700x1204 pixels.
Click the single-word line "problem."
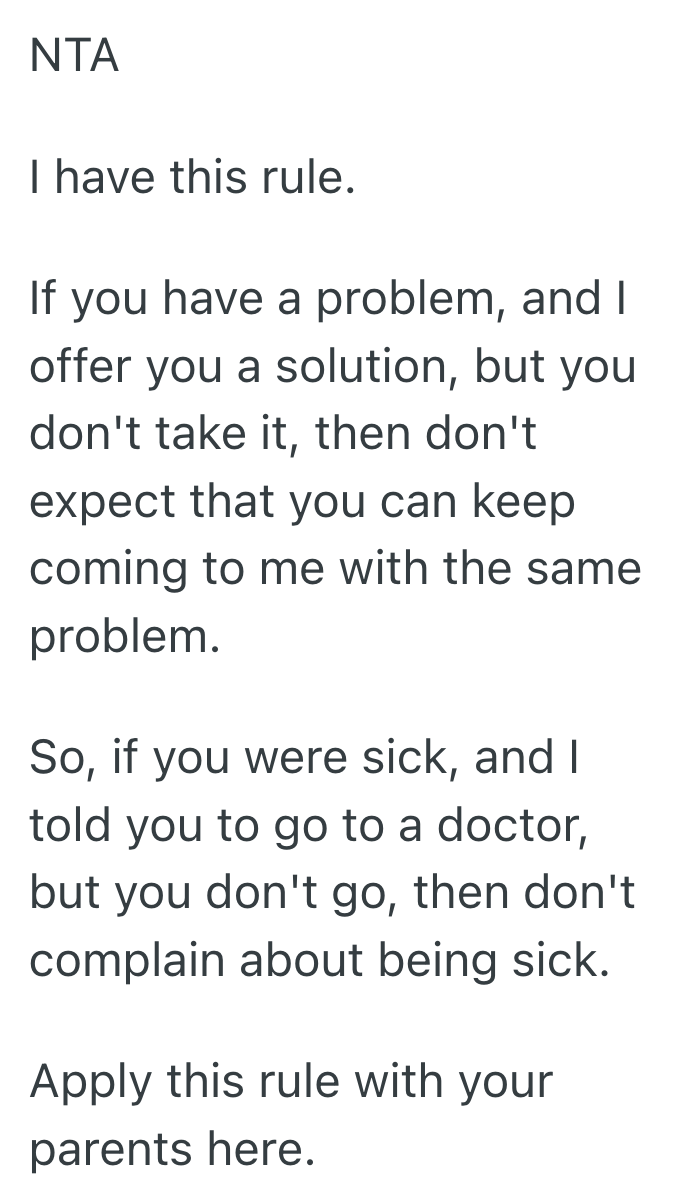(x=124, y=634)
